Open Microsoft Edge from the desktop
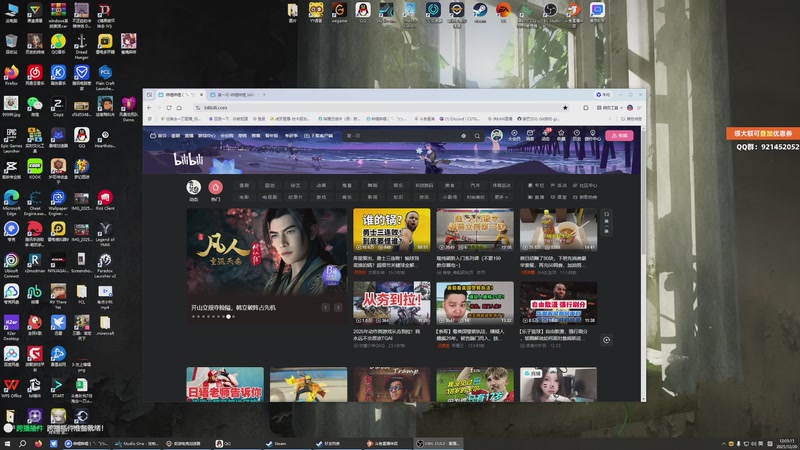This screenshot has height=450, width=800. tap(11, 202)
